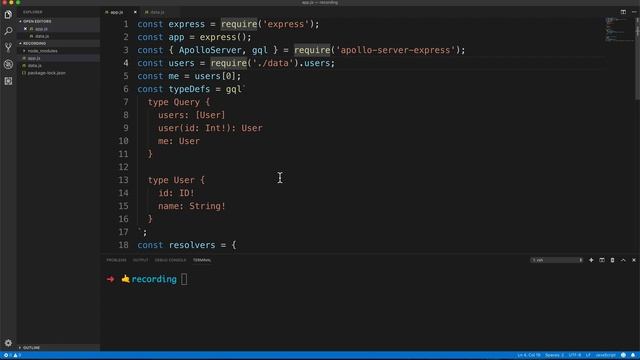Click 'user(id: Int!): User' on line 9
The width and height of the screenshot is (640, 360).
(210, 128)
